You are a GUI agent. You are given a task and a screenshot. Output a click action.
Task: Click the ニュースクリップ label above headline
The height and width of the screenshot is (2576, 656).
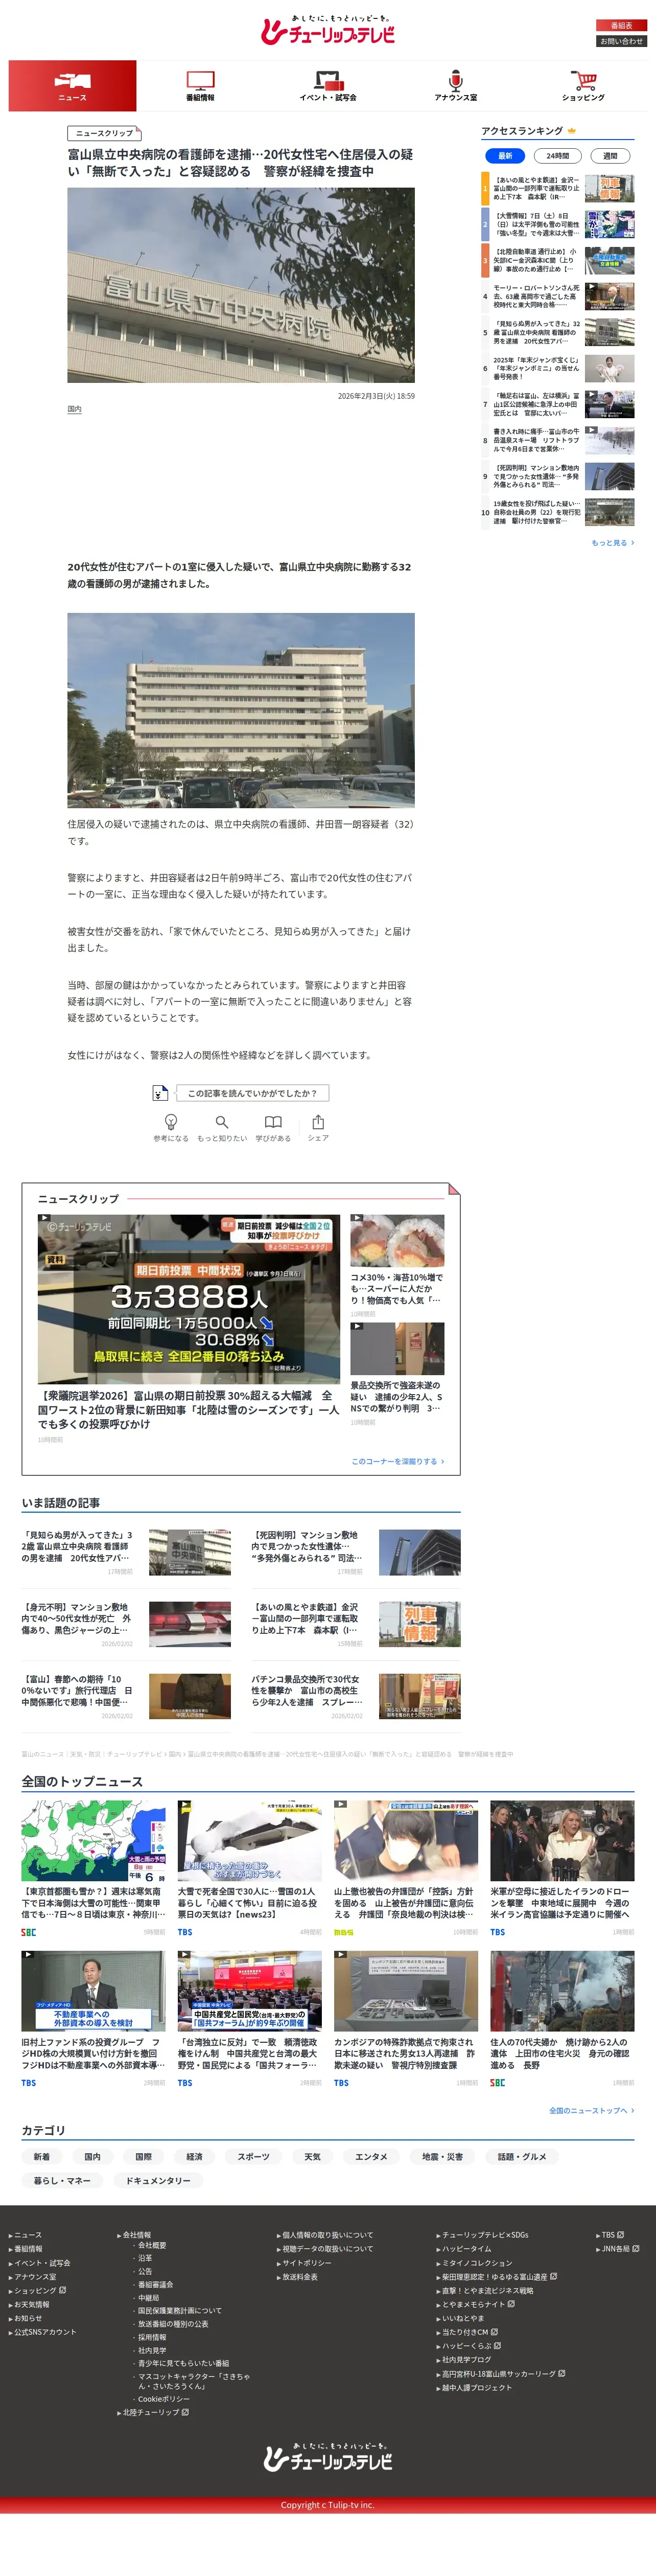[104, 133]
